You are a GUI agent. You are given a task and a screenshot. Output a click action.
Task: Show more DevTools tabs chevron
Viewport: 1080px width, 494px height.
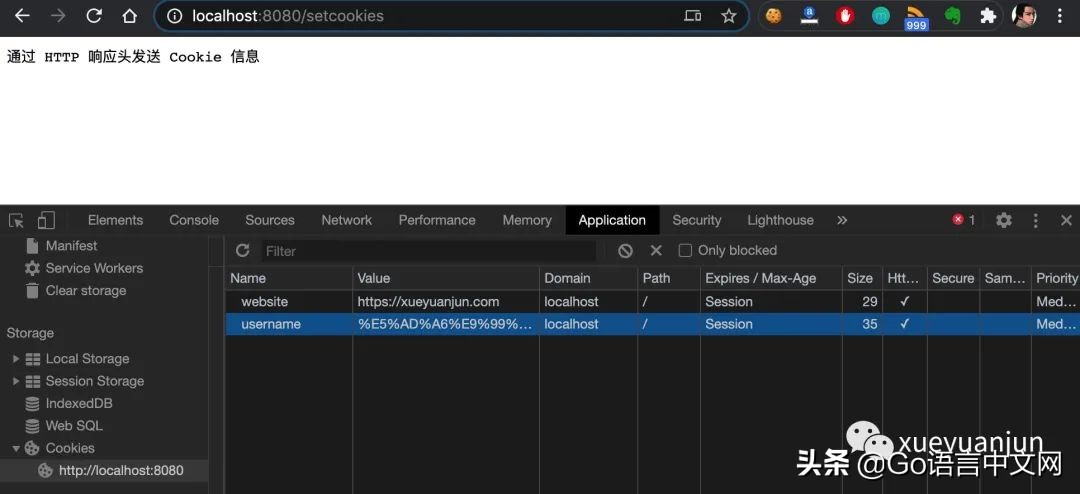point(842,220)
